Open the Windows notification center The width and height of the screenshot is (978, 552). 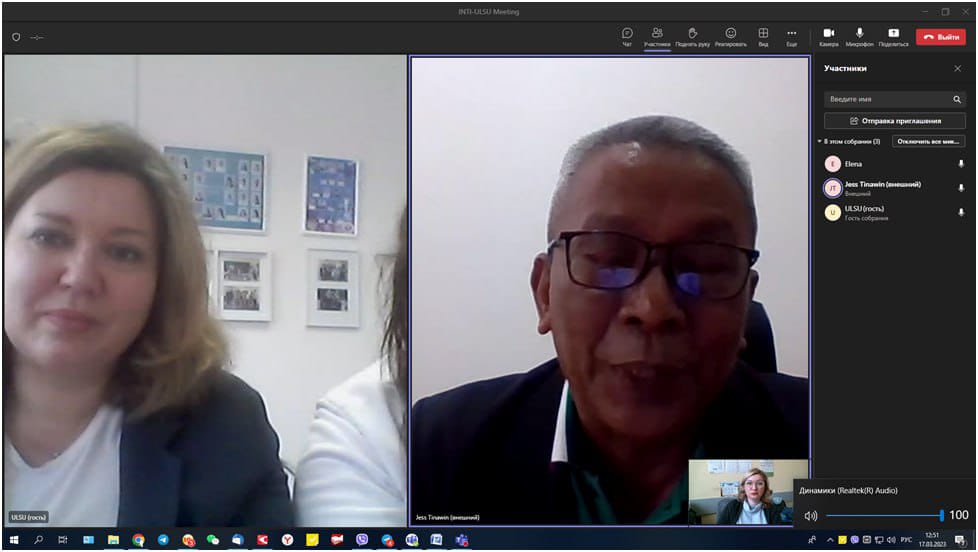(x=960, y=540)
